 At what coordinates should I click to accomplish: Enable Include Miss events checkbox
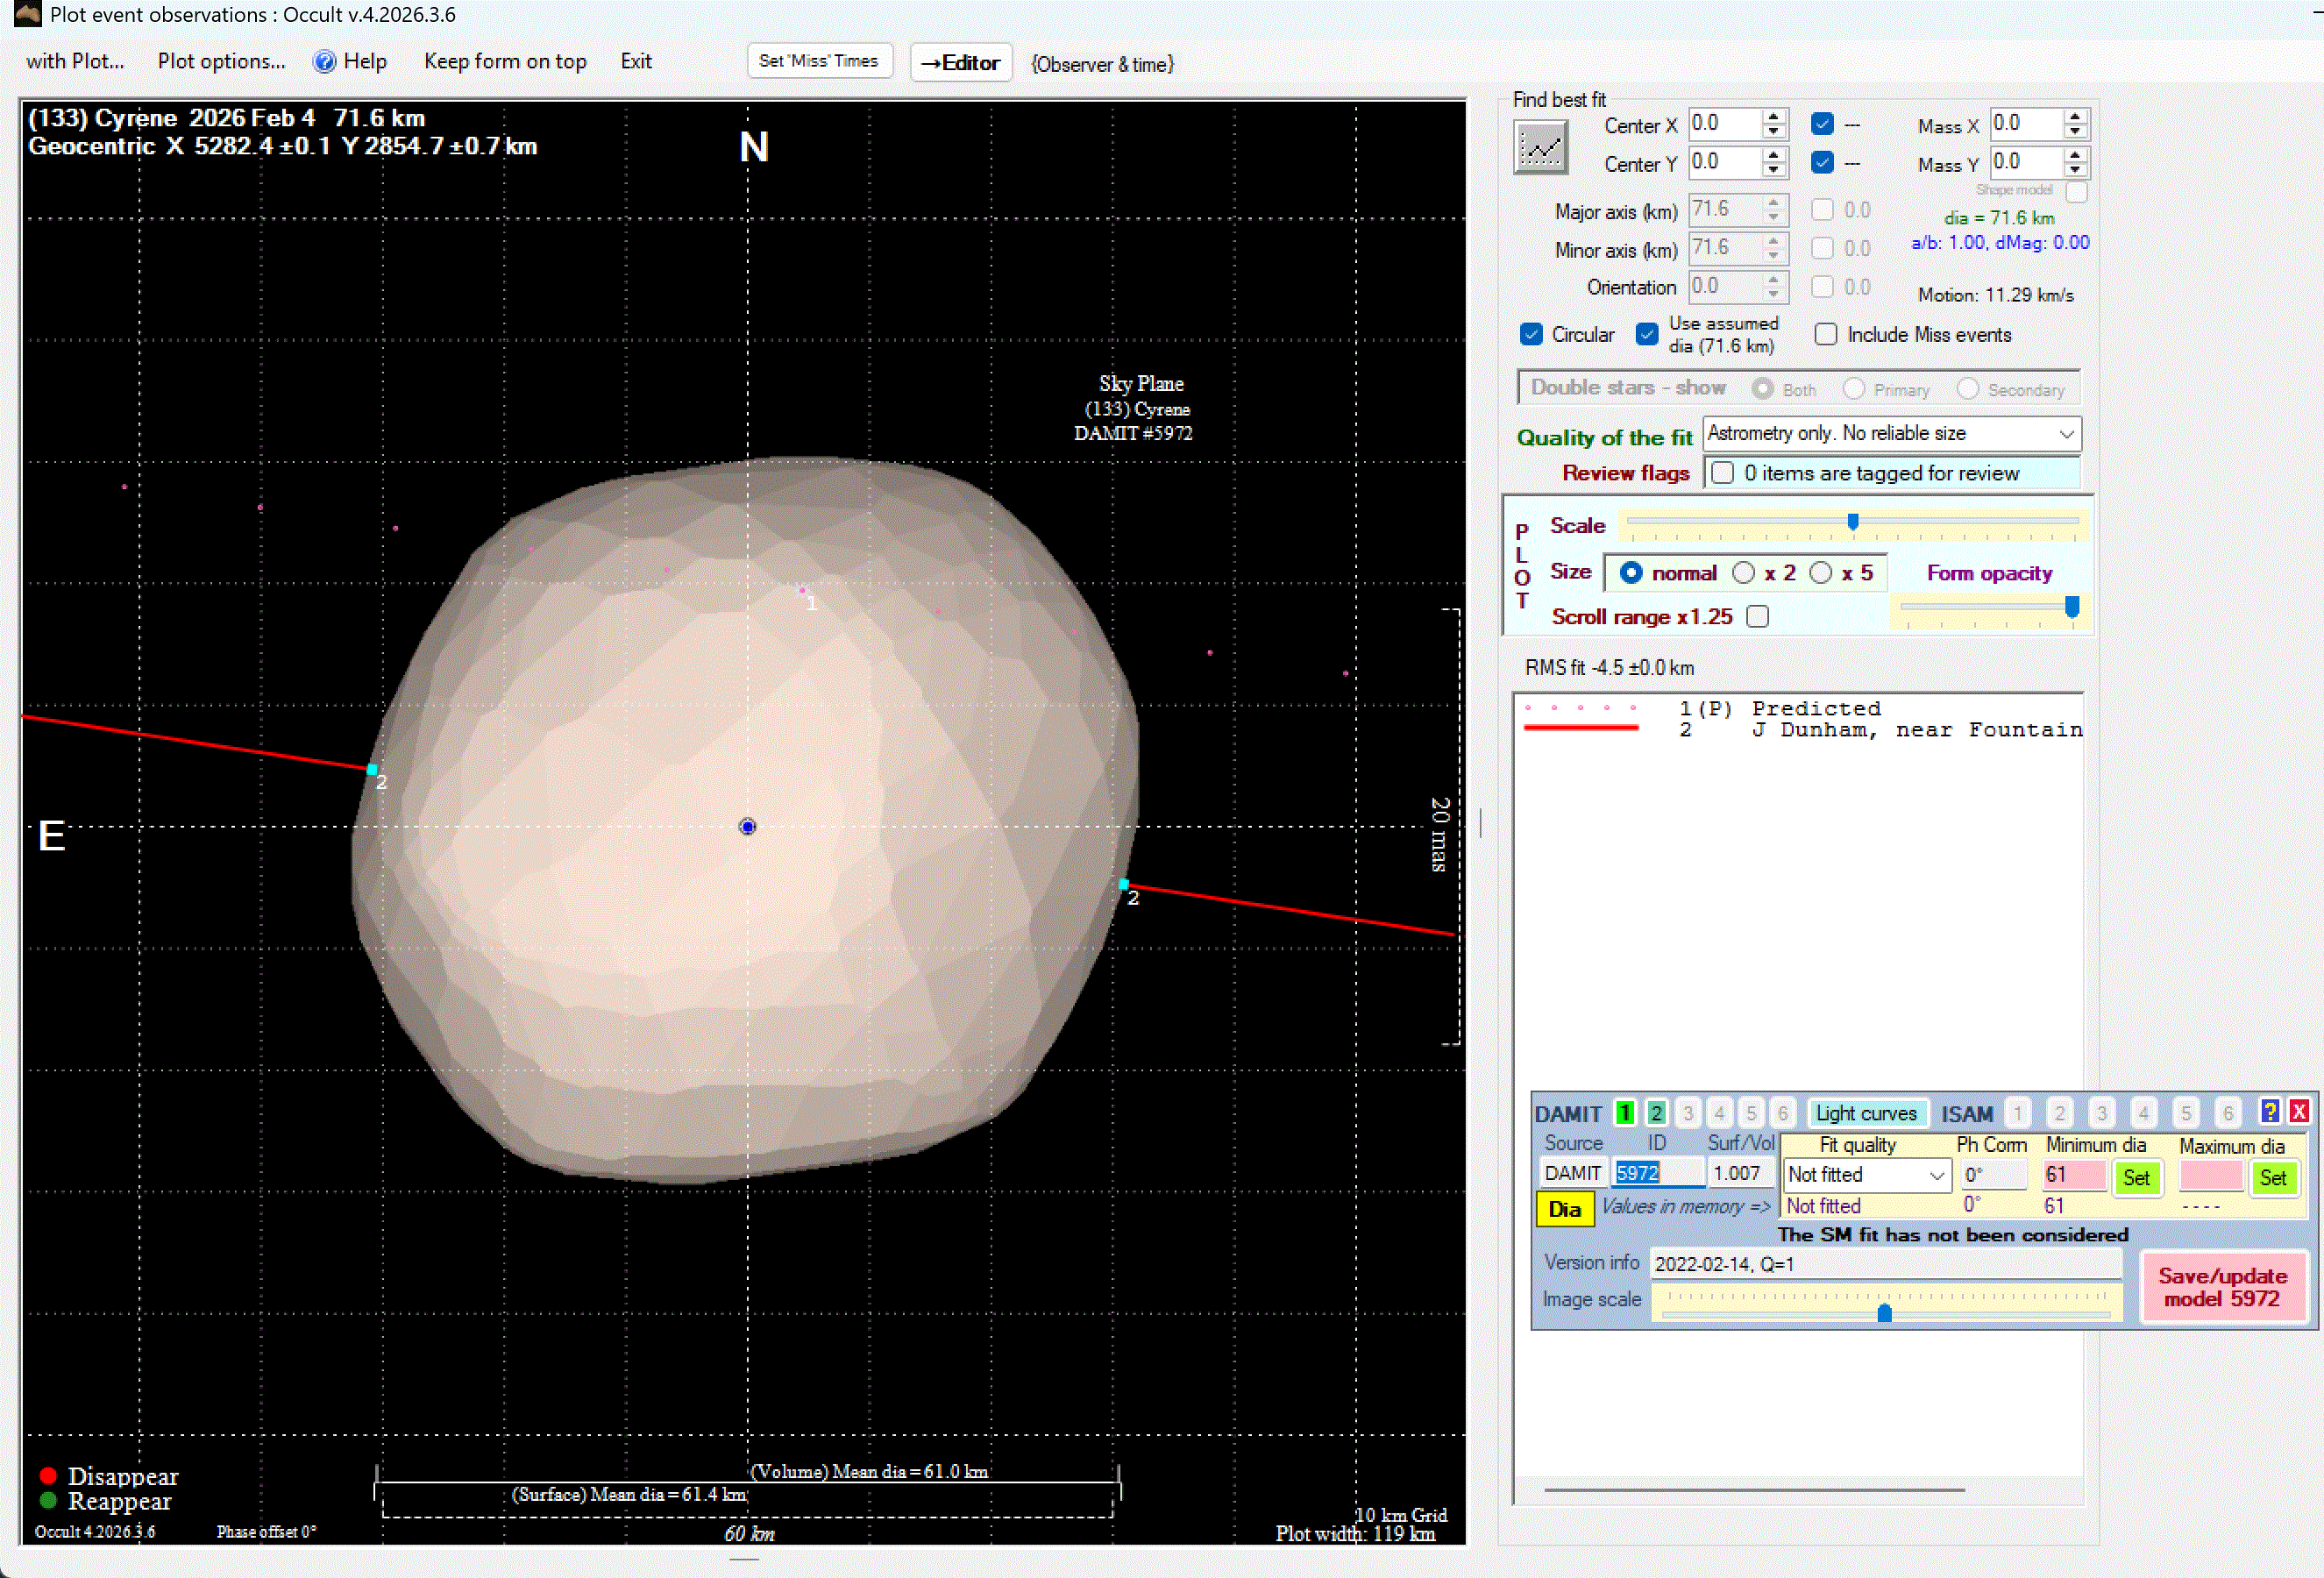pos(1825,334)
